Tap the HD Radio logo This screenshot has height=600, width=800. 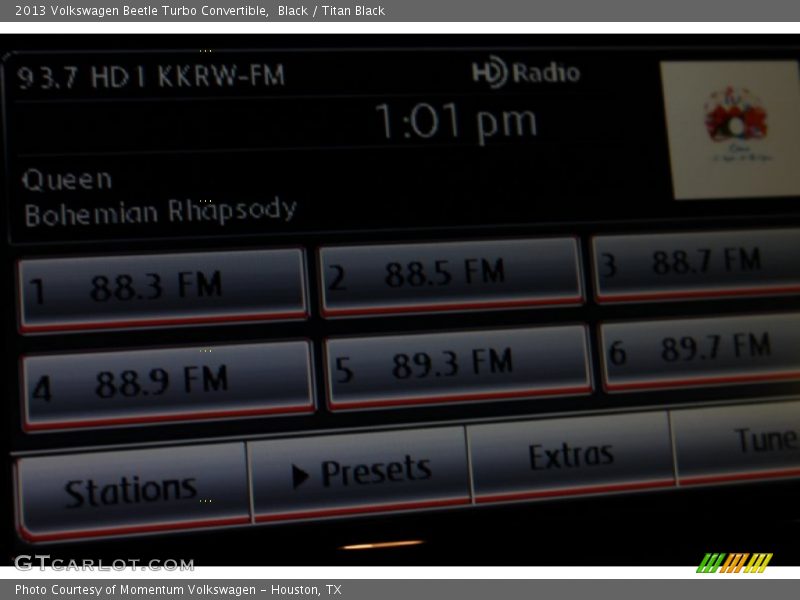[526, 73]
